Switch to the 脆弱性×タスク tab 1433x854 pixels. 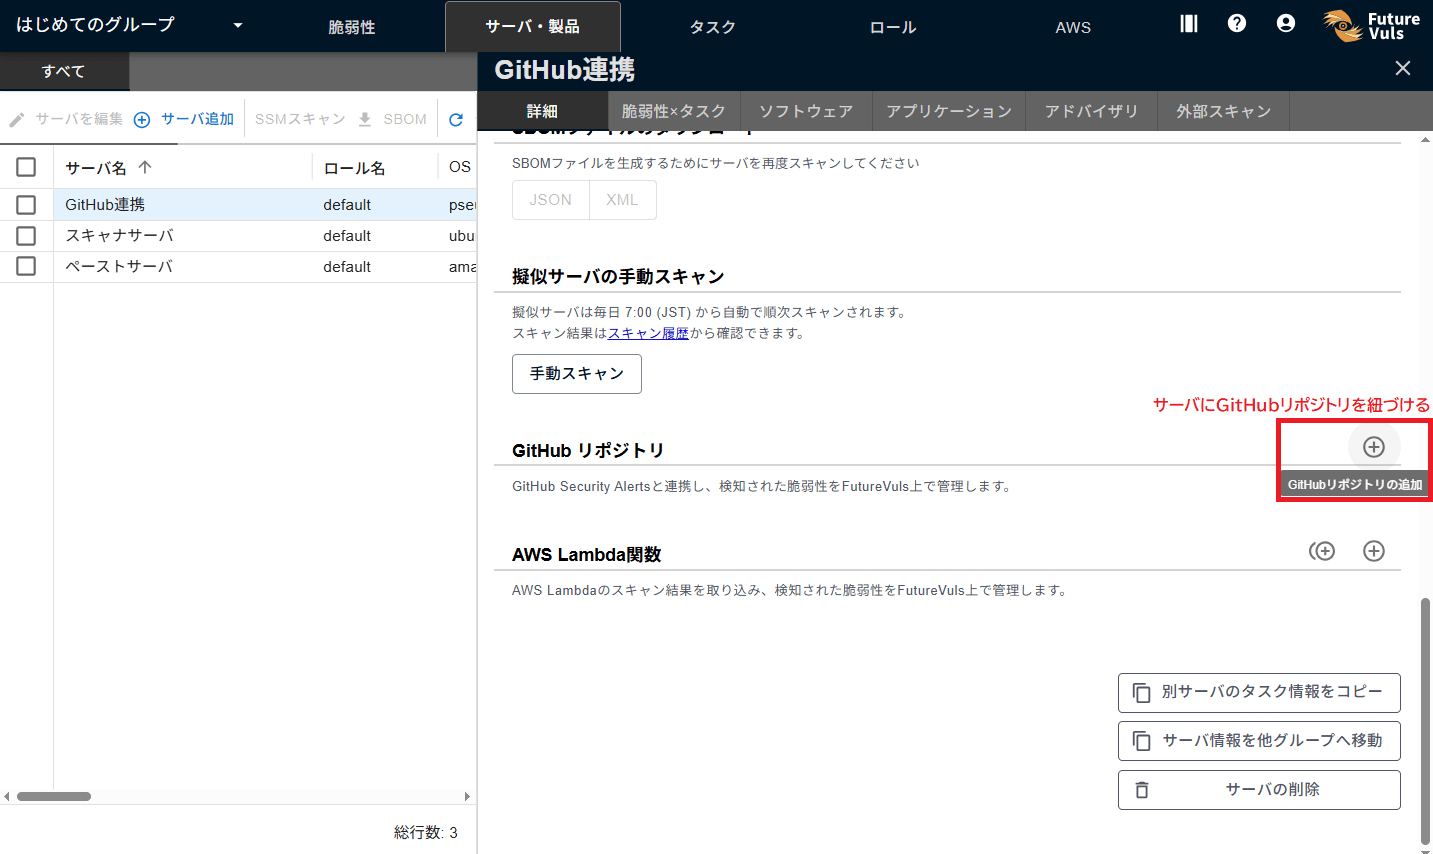point(674,111)
